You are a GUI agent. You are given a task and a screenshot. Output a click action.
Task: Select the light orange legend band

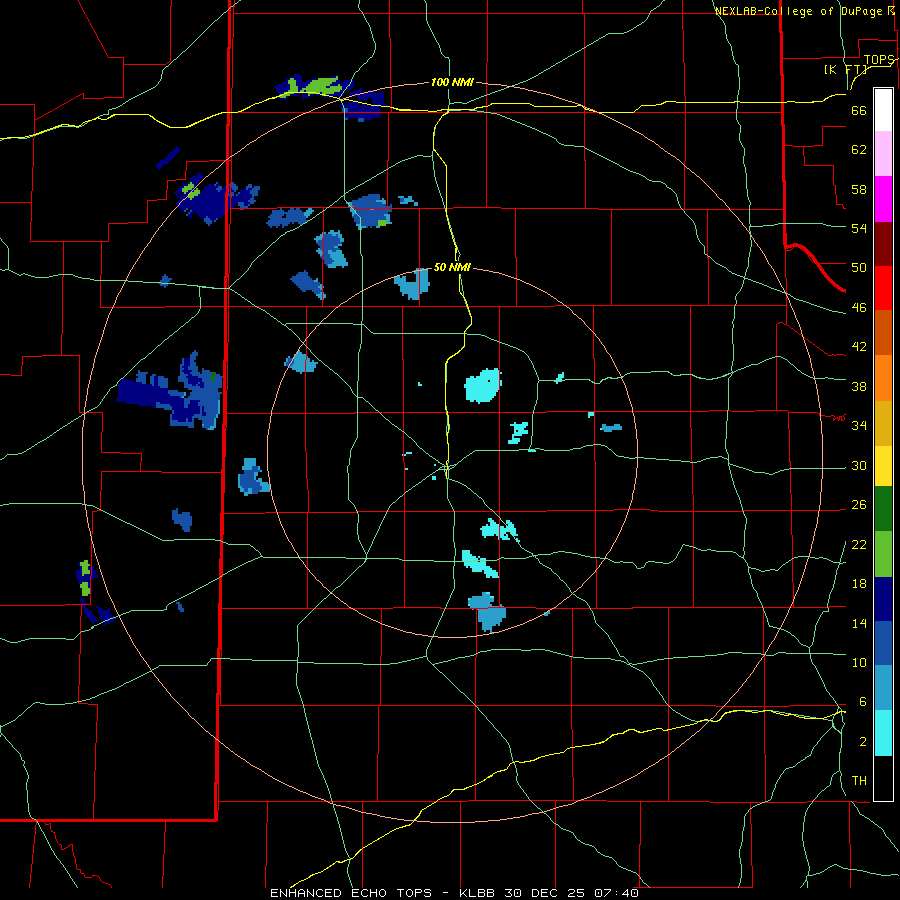coord(883,378)
